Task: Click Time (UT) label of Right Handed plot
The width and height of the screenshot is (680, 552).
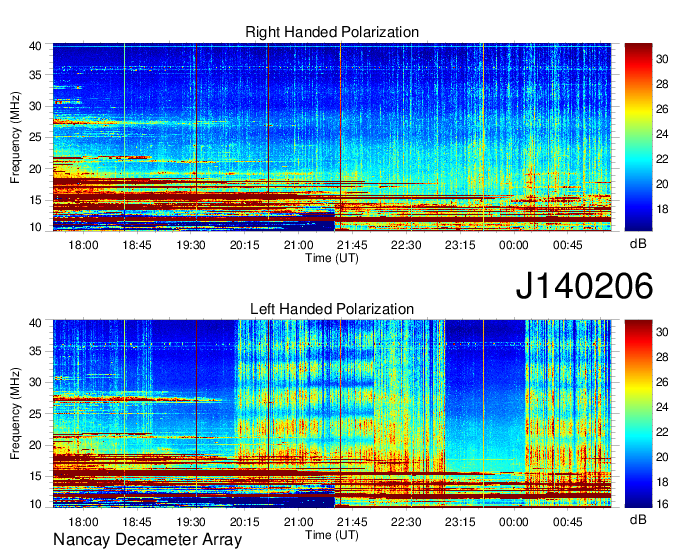Action: (332, 258)
